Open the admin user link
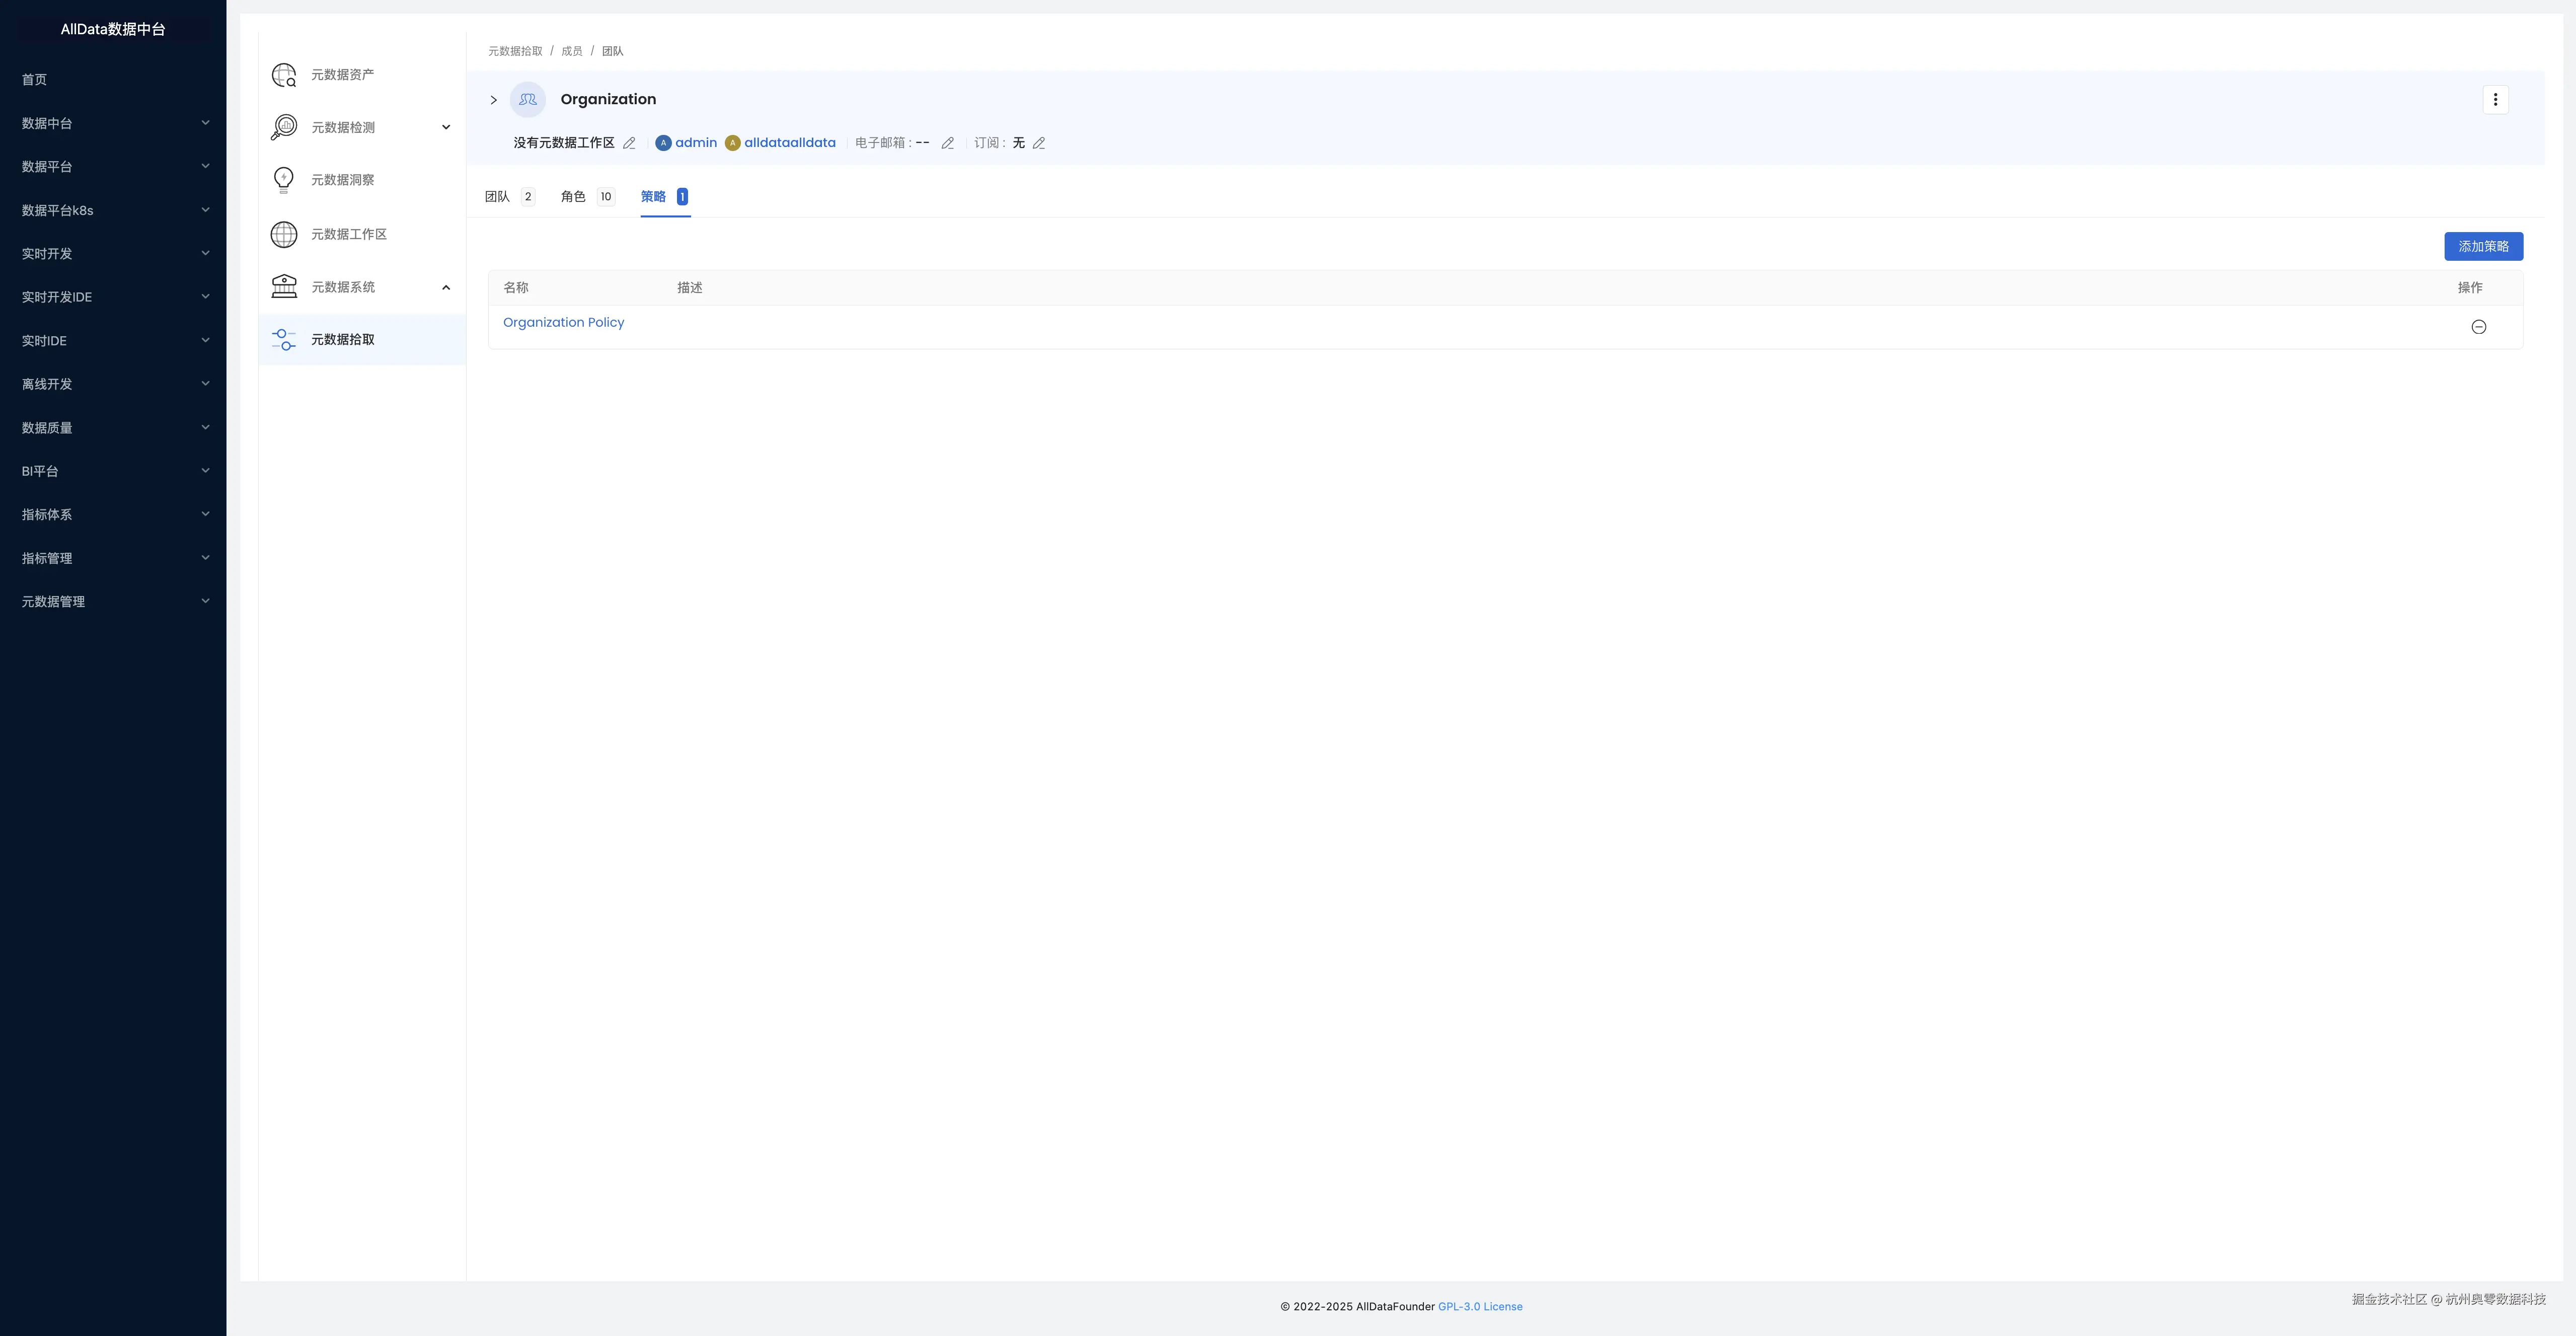 click(695, 143)
